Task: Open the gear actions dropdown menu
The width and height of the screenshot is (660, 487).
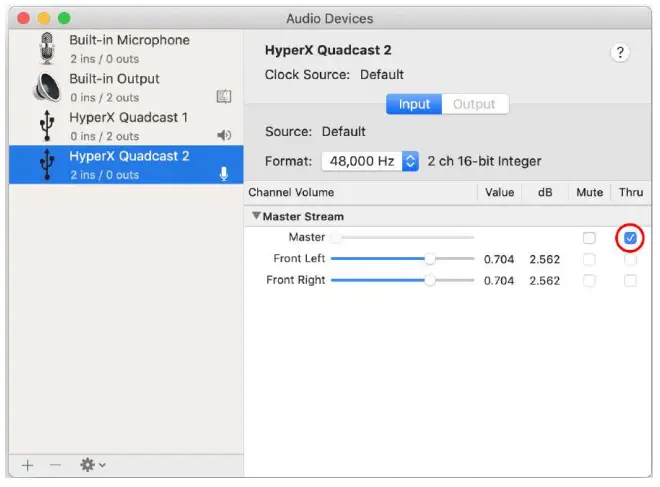Action: (92, 465)
